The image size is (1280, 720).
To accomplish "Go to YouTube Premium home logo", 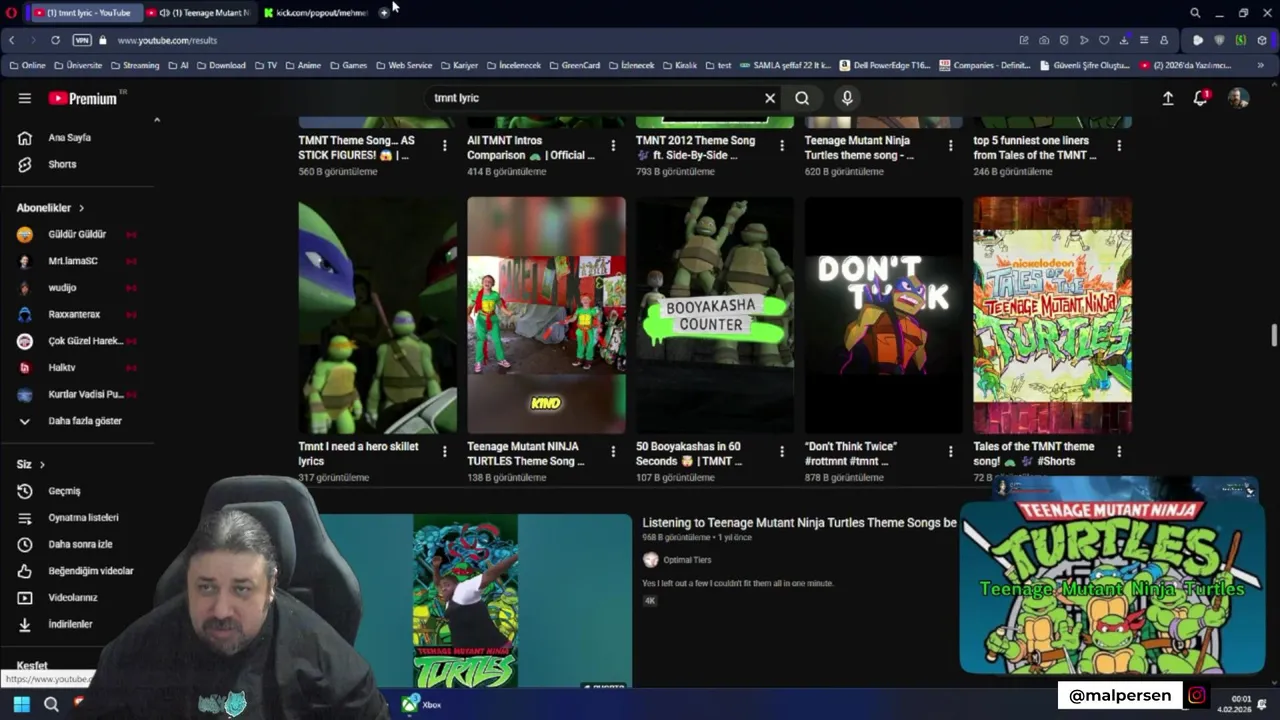I will [83, 98].
